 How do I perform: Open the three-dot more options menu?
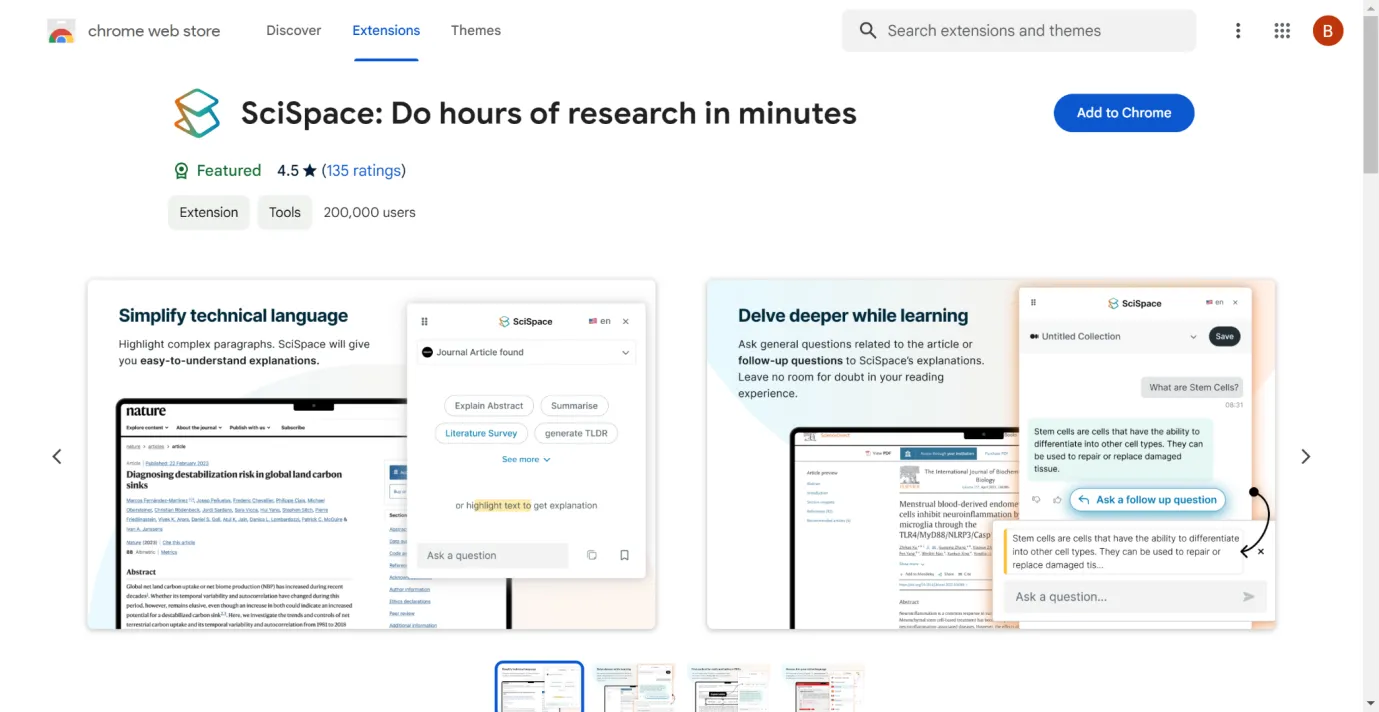1238,31
